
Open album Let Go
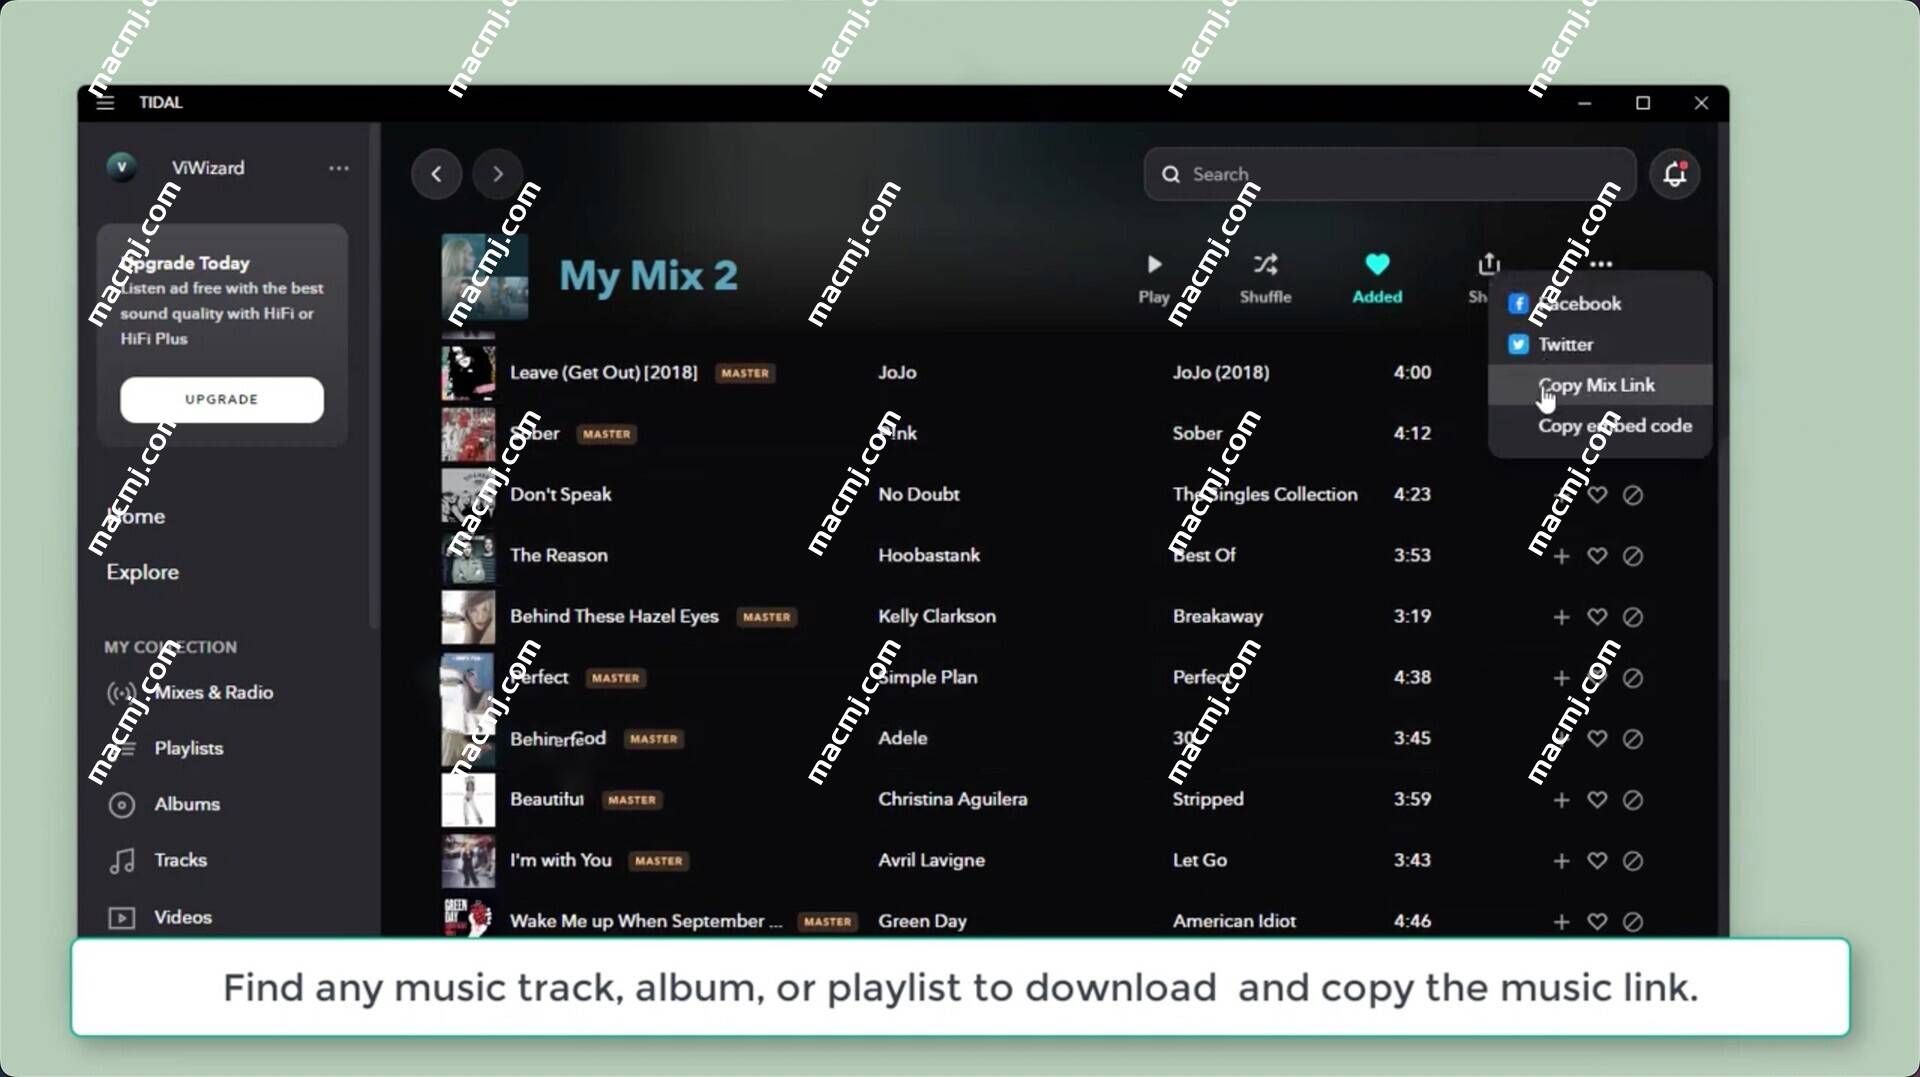[1200, 860]
